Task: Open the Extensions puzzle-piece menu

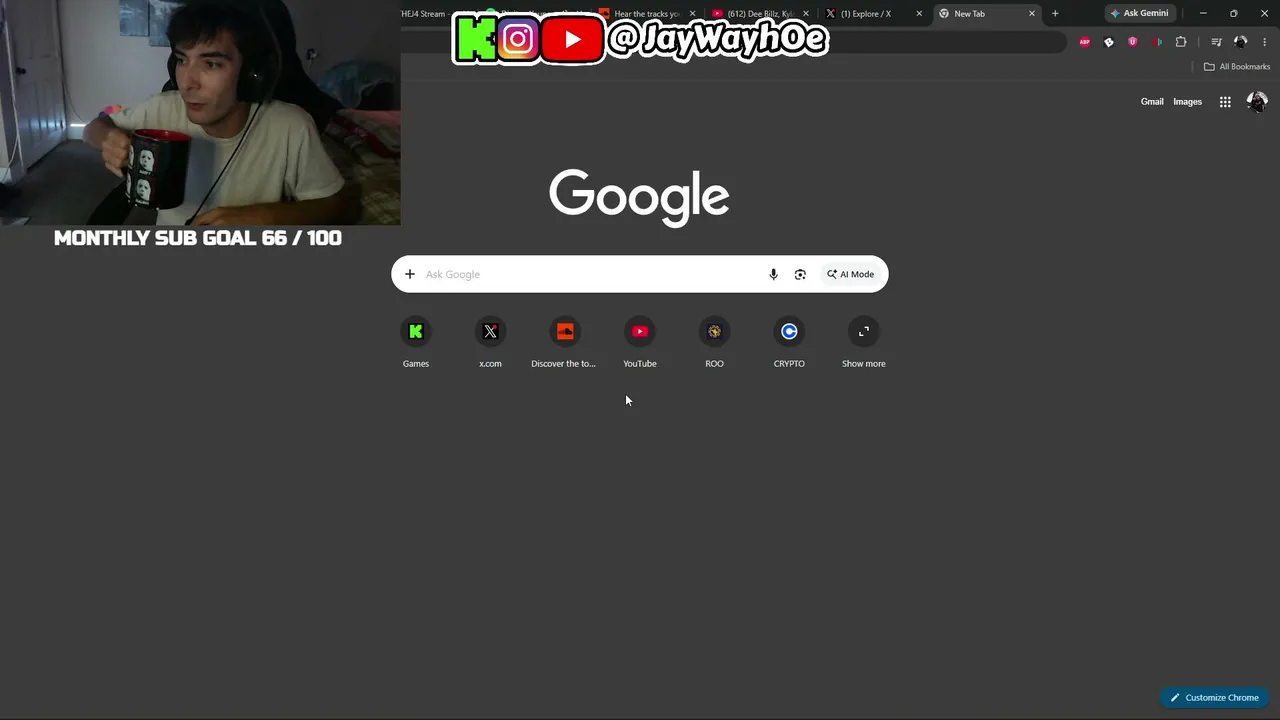Action: [1181, 42]
